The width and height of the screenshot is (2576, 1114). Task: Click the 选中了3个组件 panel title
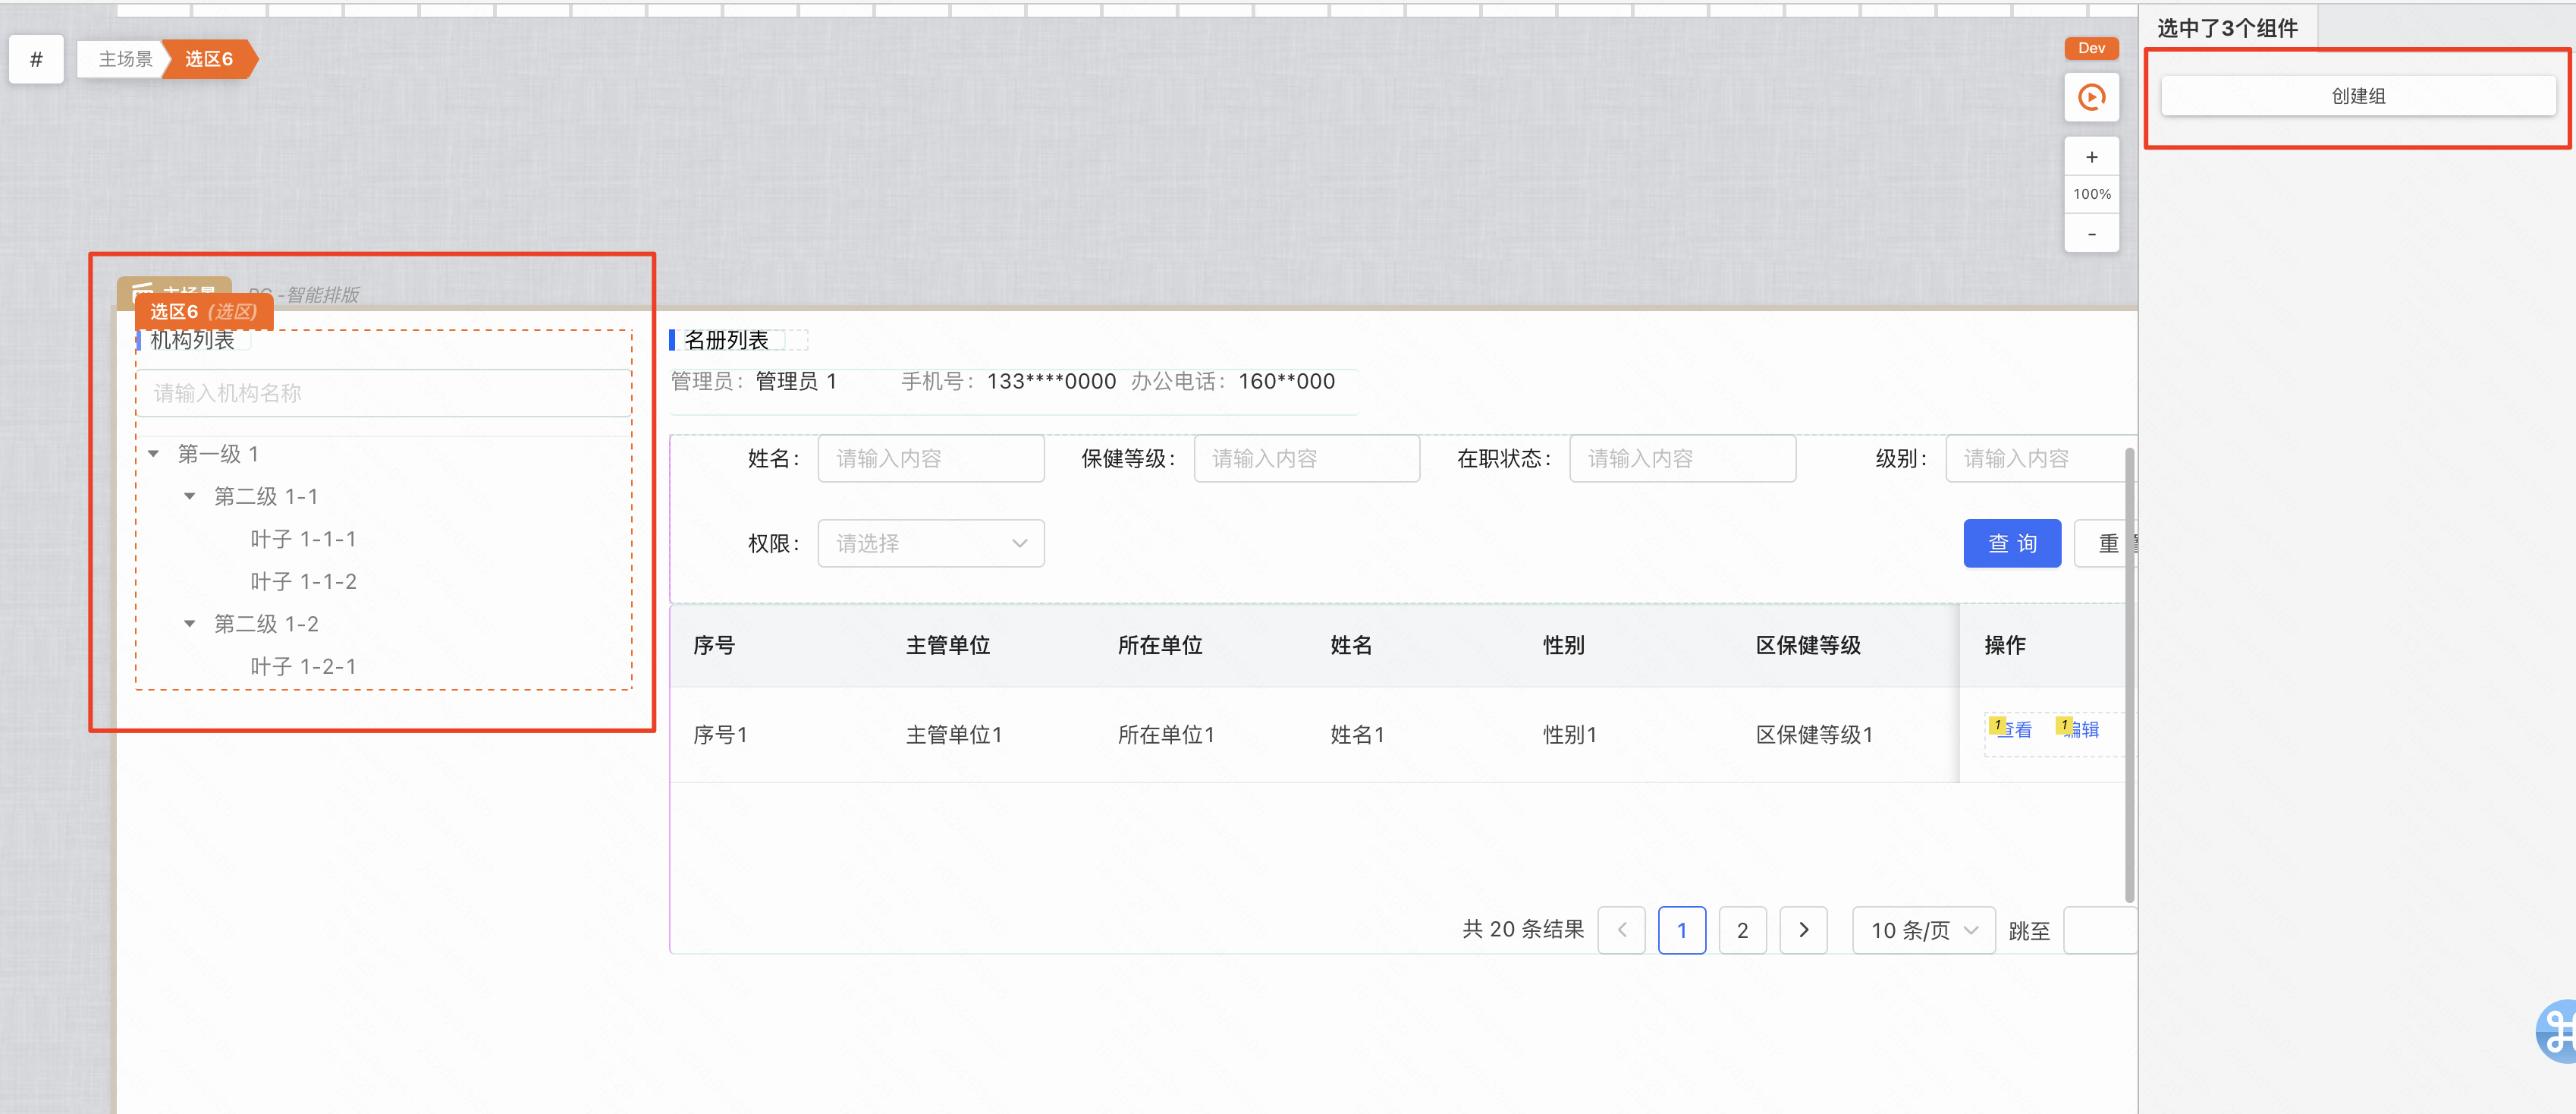[x=2227, y=28]
